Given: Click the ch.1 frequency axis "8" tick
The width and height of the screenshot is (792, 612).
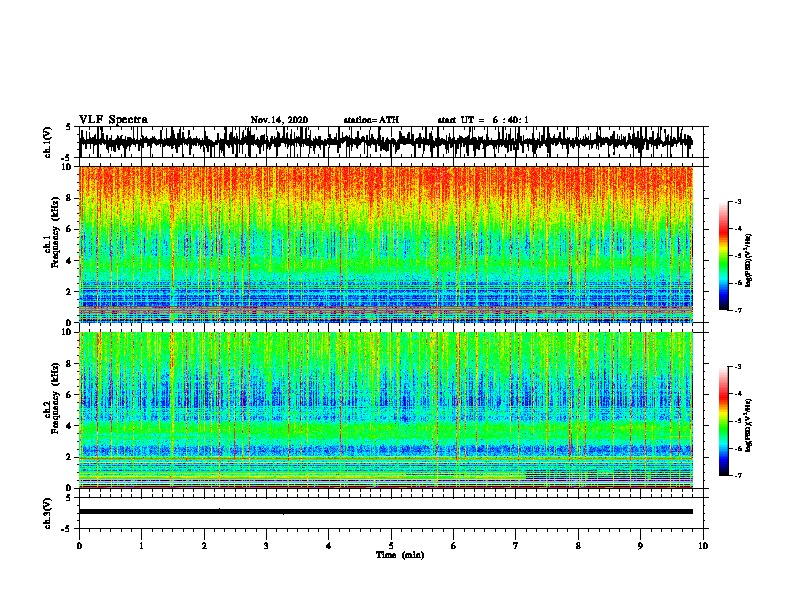Looking at the screenshot, I should (x=69, y=198).
